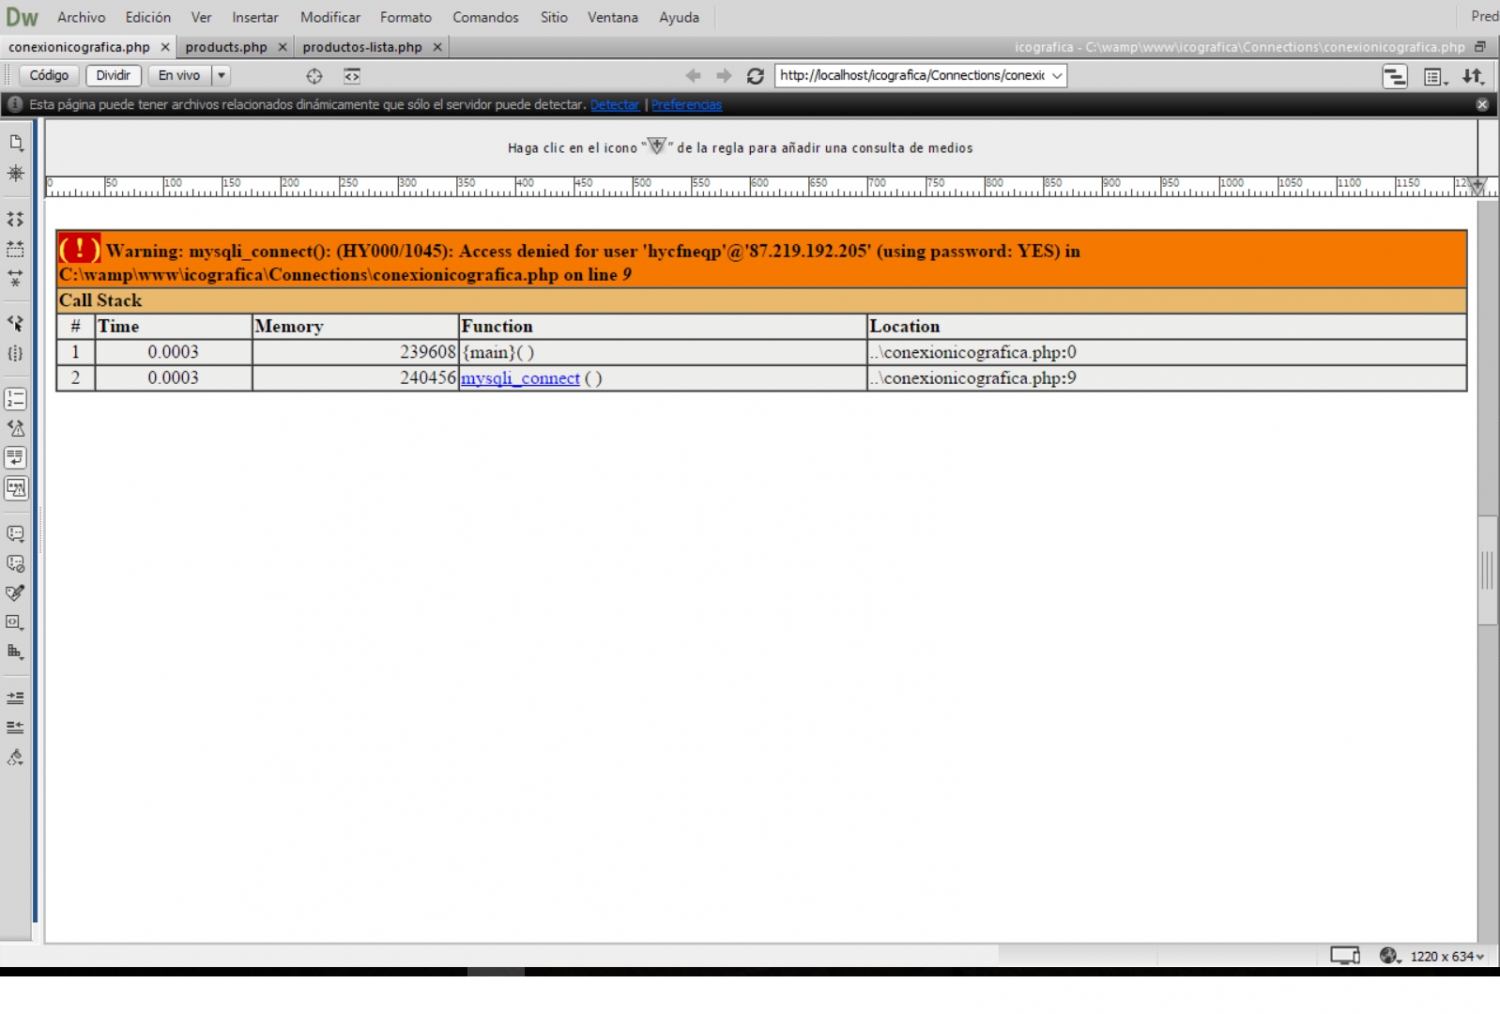Activate En vivo view button
The image size is (1500, 1014).
click(x=179, y=75)
